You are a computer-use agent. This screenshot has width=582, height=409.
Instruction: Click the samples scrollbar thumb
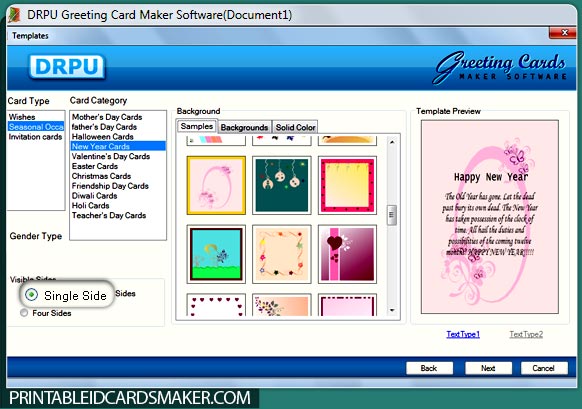[392, 215]
